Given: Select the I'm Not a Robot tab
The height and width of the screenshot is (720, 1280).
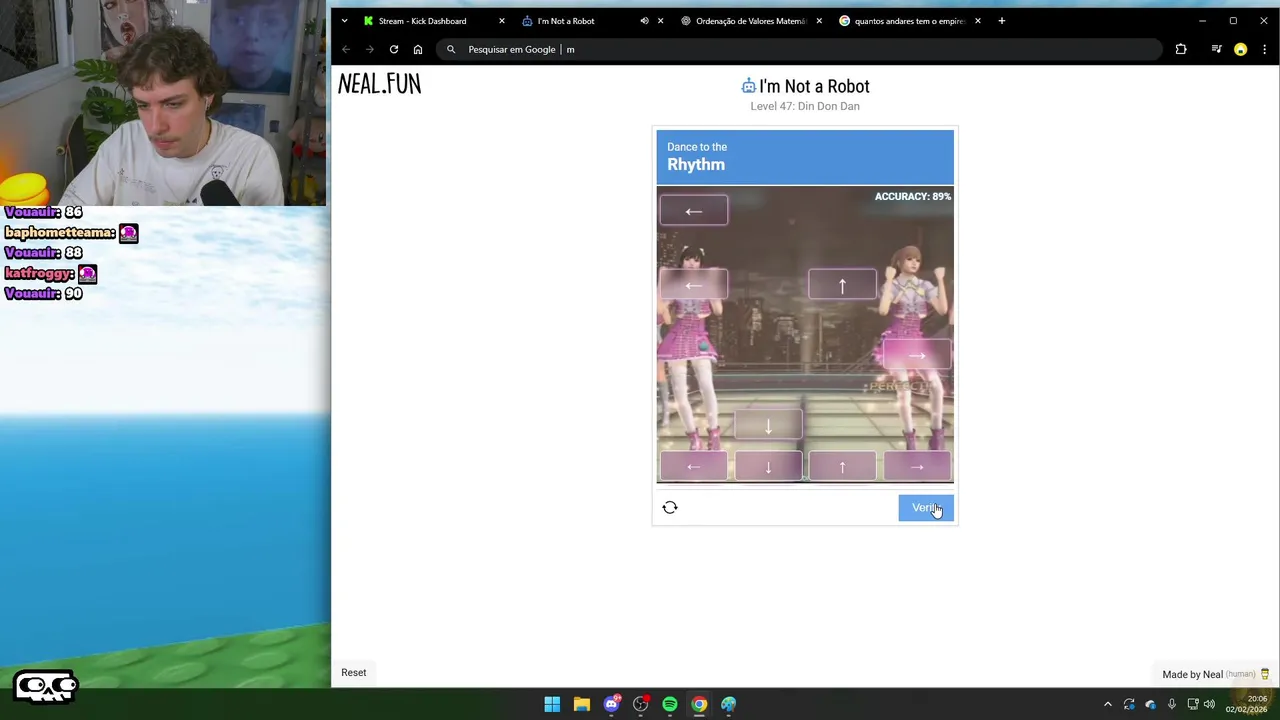Looking at the screenshot, I should (566, 21).
